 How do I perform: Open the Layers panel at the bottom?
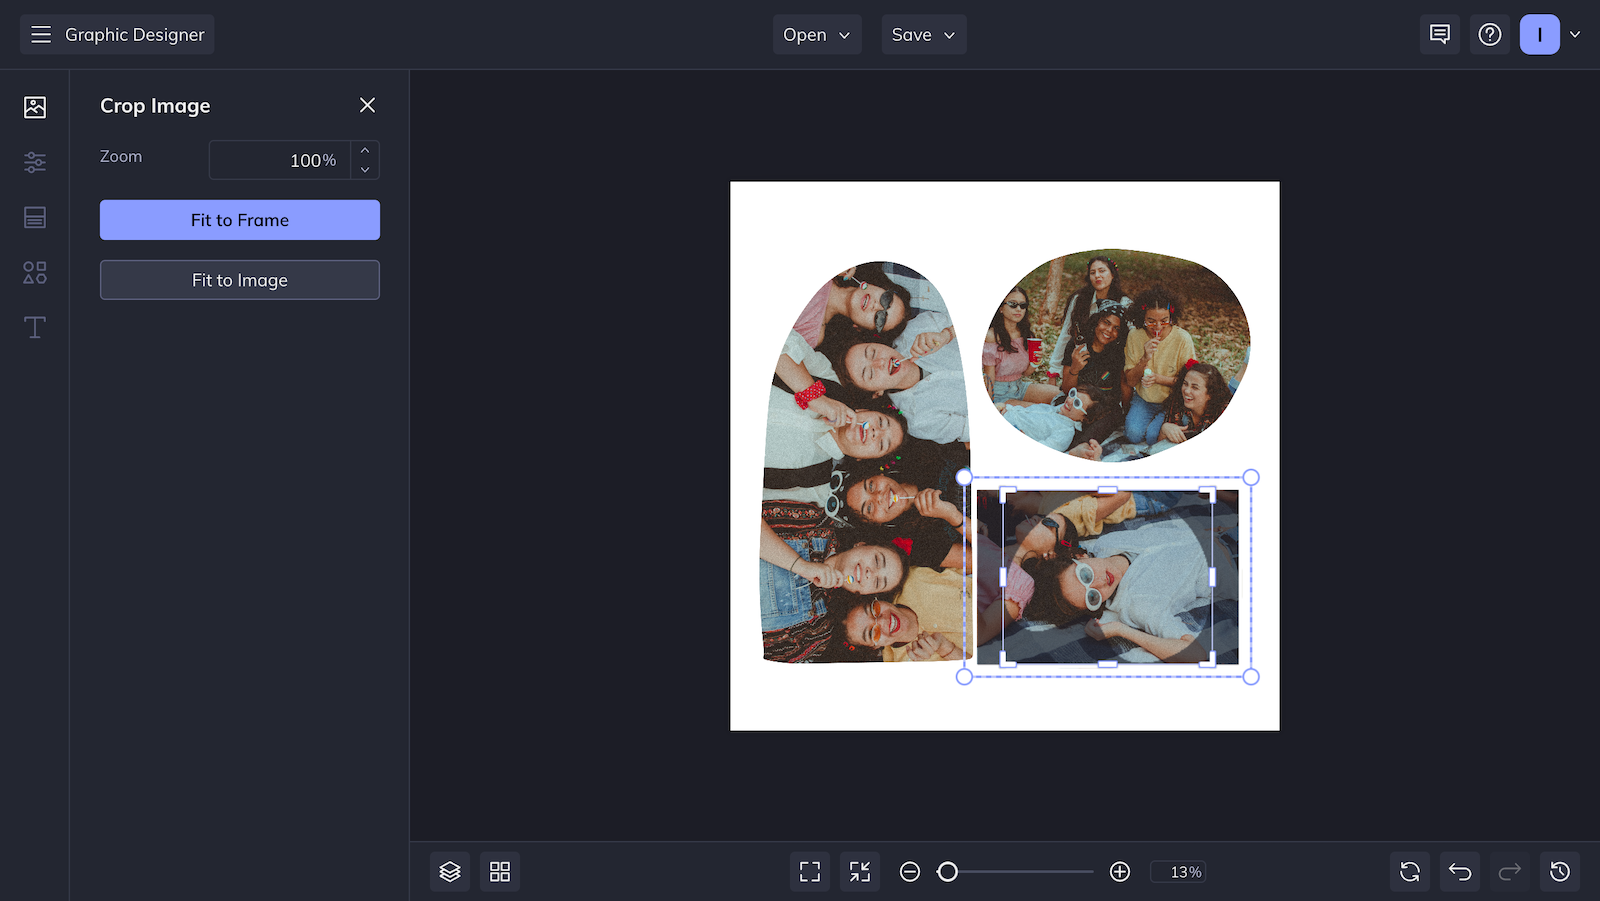pos(449,871)
